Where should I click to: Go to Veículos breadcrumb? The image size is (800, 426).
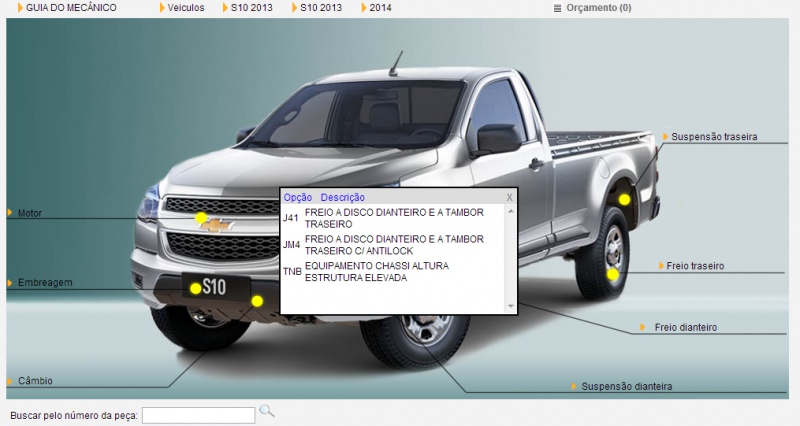(x=186, y=8)
